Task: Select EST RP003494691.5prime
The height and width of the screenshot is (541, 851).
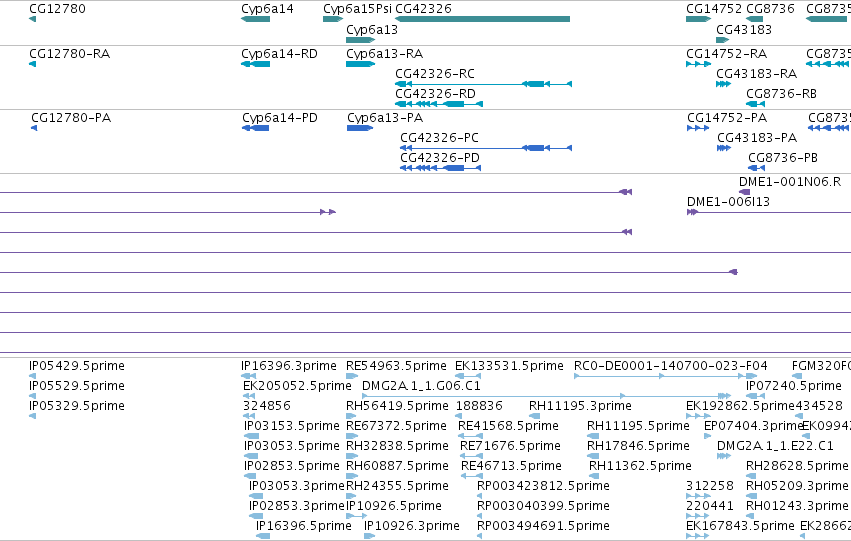Action: click(479, 536)
